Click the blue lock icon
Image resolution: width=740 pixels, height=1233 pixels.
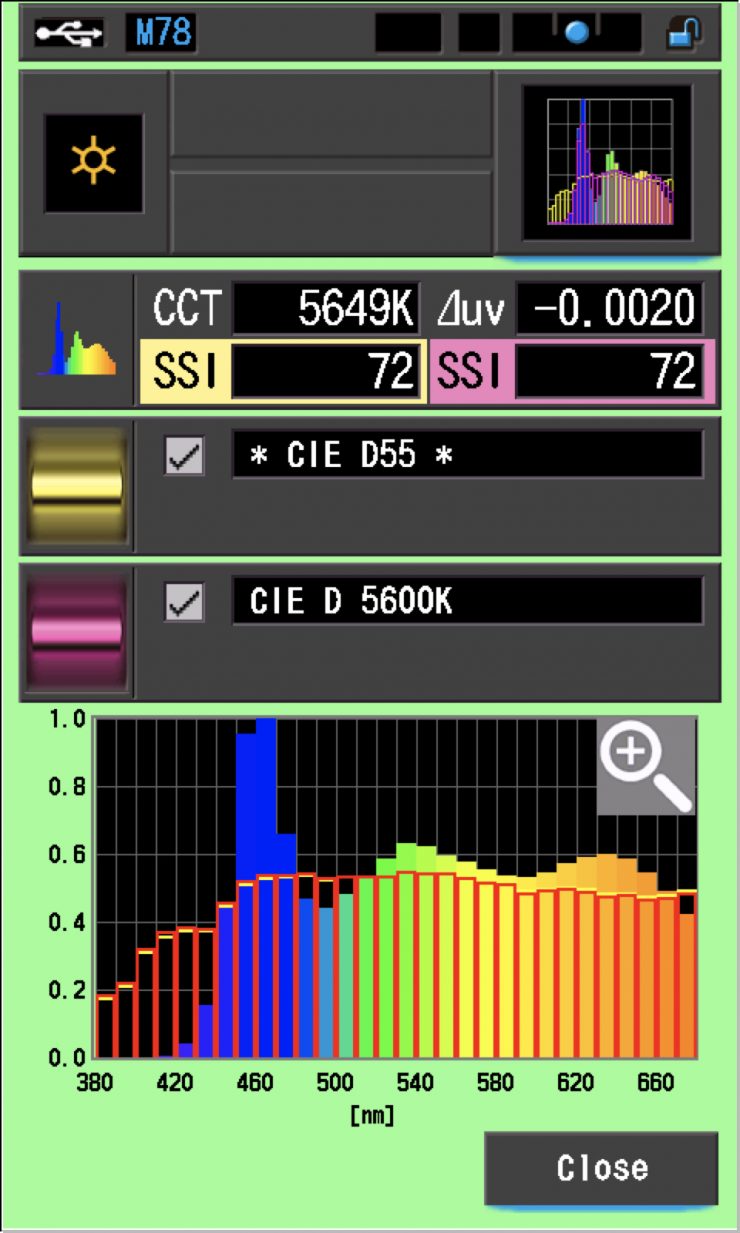click(684, 33)
